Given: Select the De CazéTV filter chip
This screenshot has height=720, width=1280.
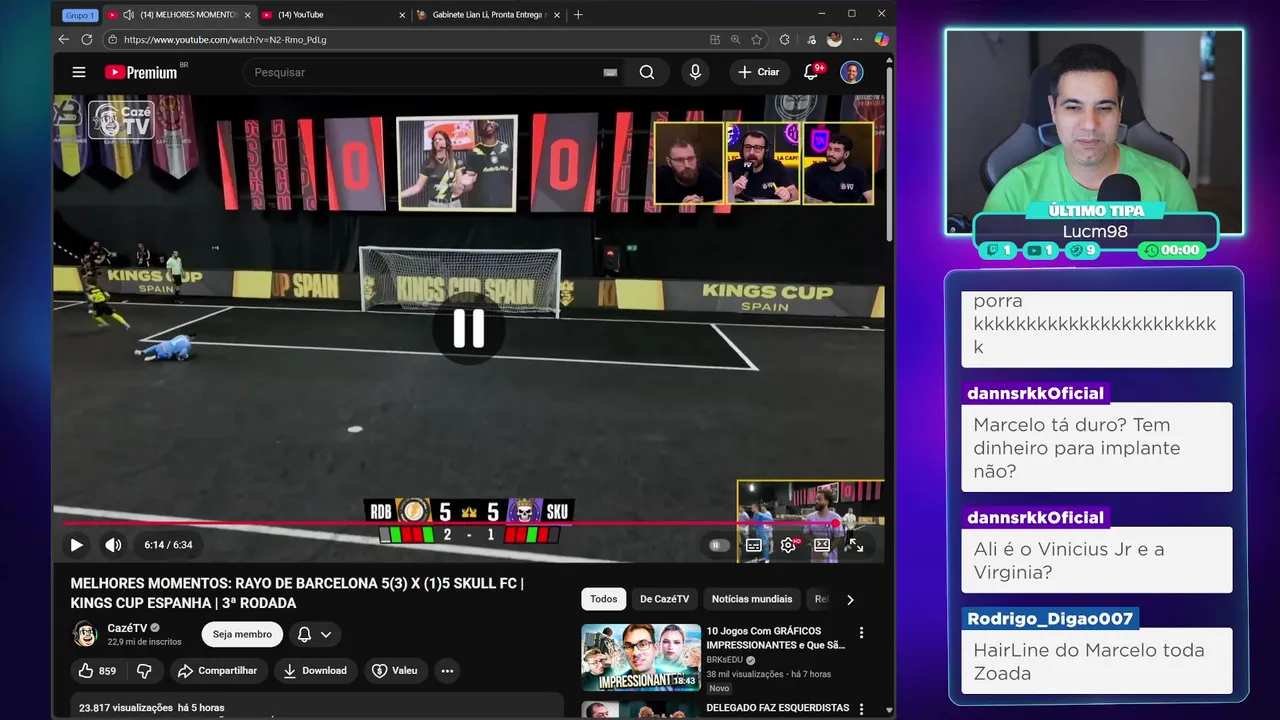Looking at the screenshot, I should point(665,599).
